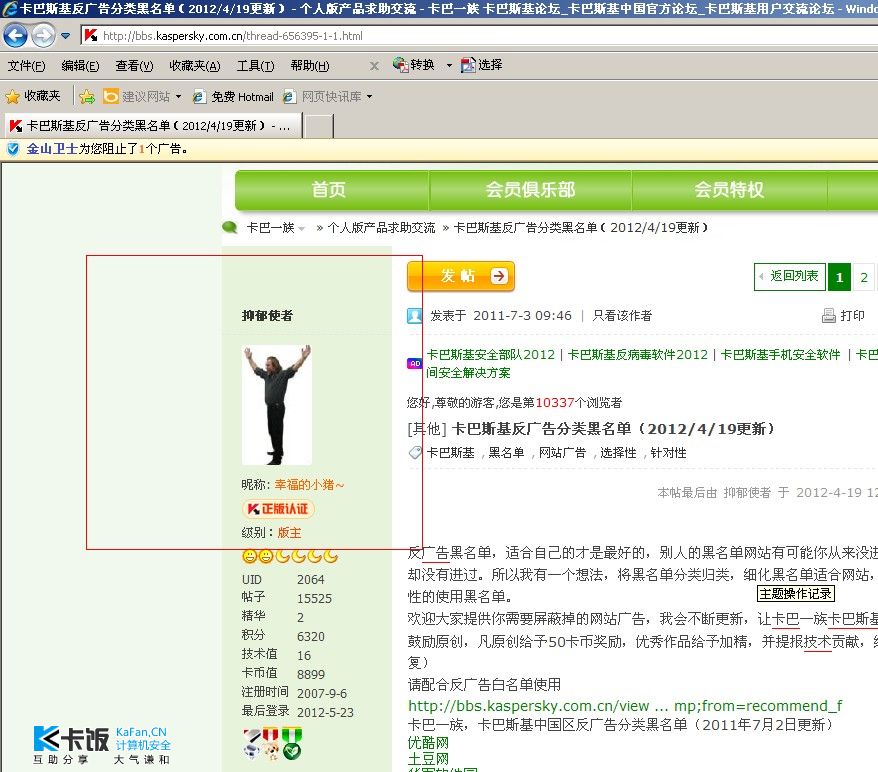Expand the 网页快讯库 dropdown arrow

click(x=370, y=96)
